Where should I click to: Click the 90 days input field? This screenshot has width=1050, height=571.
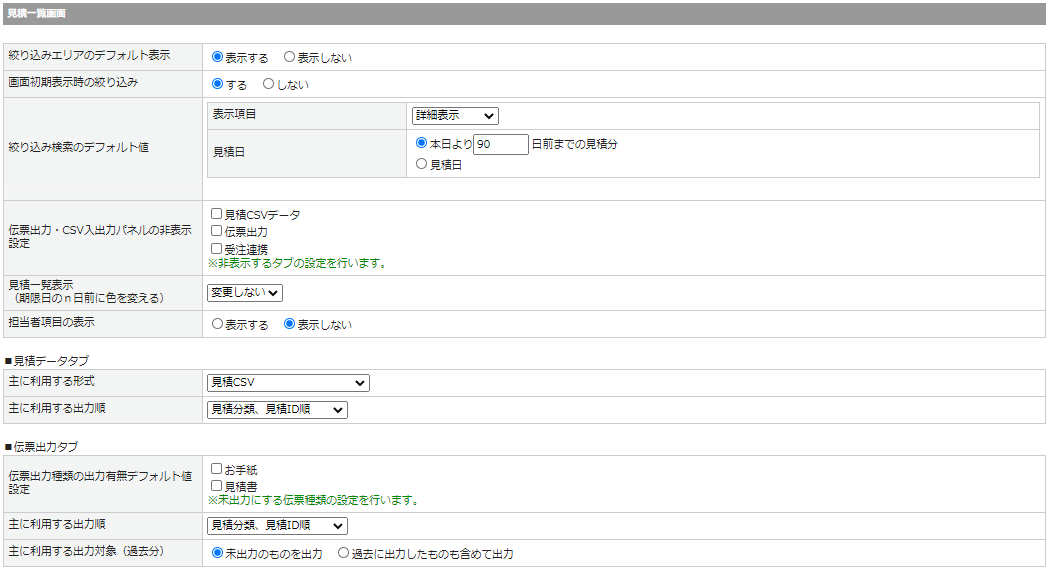(x=501, y=144)
